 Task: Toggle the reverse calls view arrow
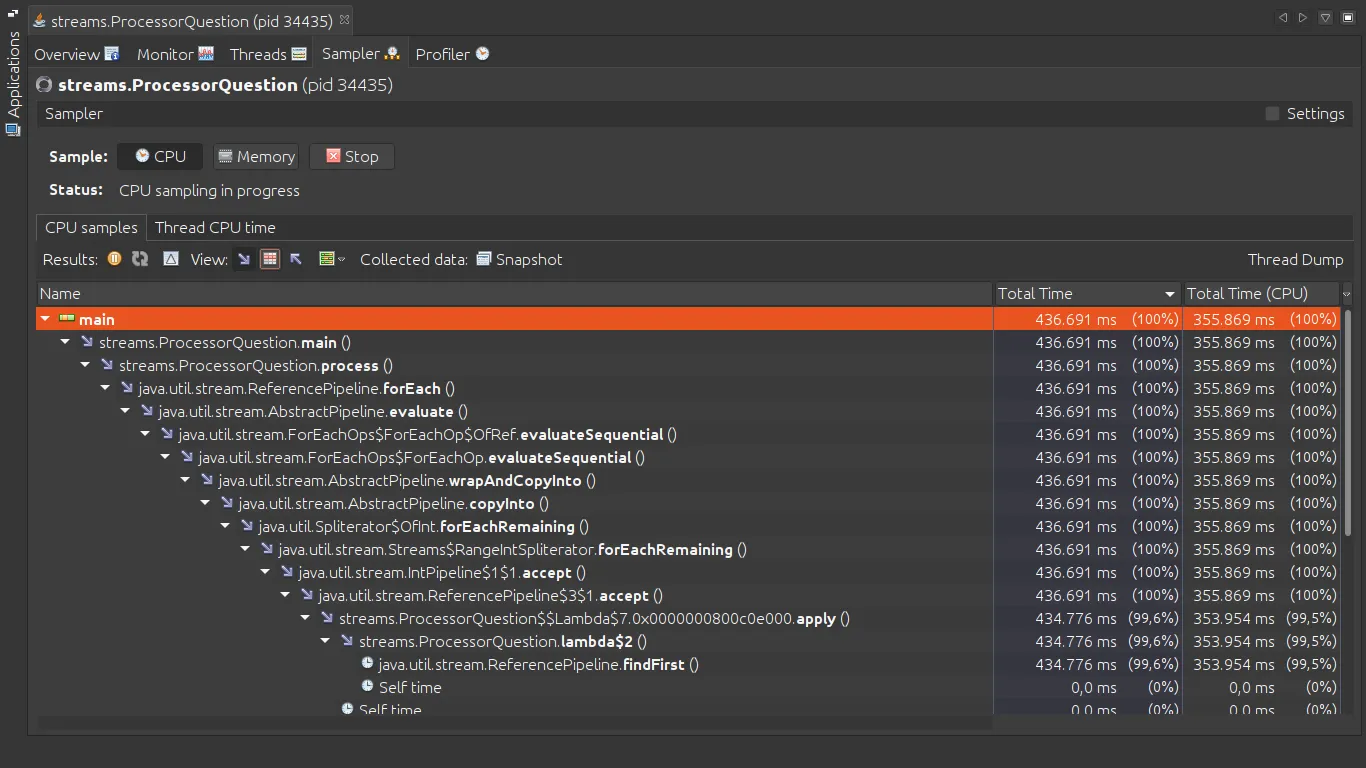(296, 259)
